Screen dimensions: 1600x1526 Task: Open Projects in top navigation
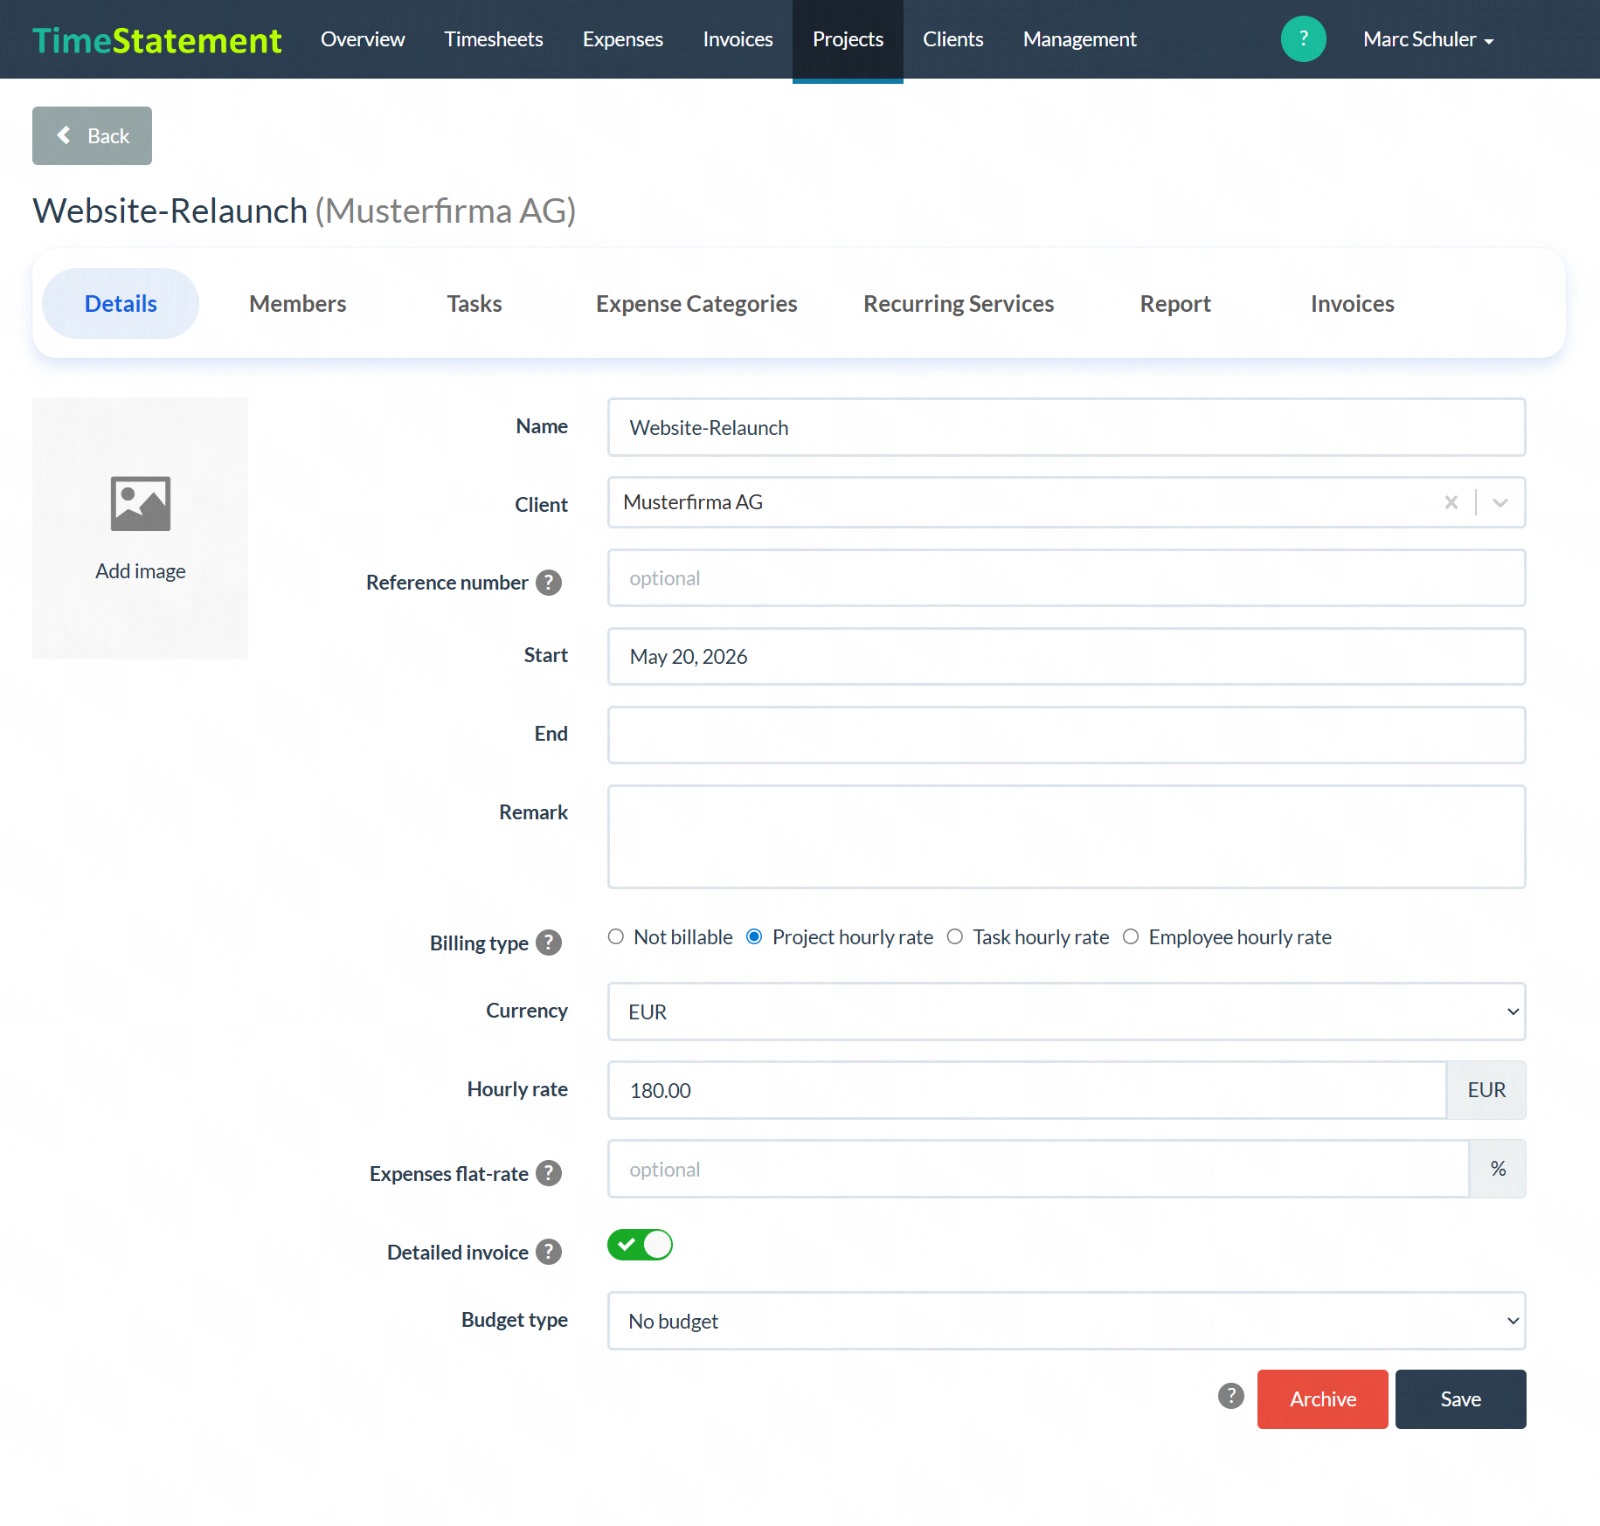click(848, 39)
